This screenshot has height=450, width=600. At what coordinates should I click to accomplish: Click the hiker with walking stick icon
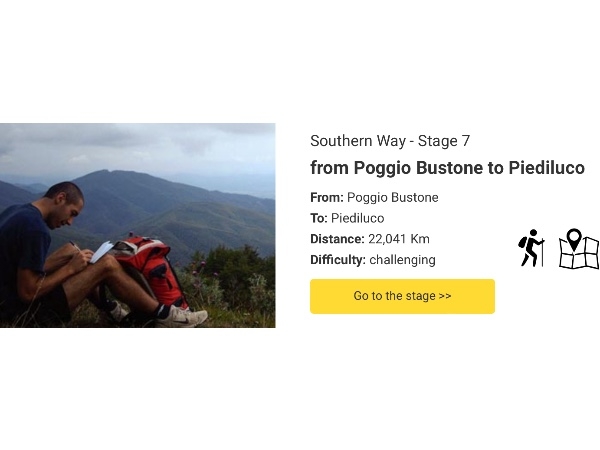pos(531,248)
